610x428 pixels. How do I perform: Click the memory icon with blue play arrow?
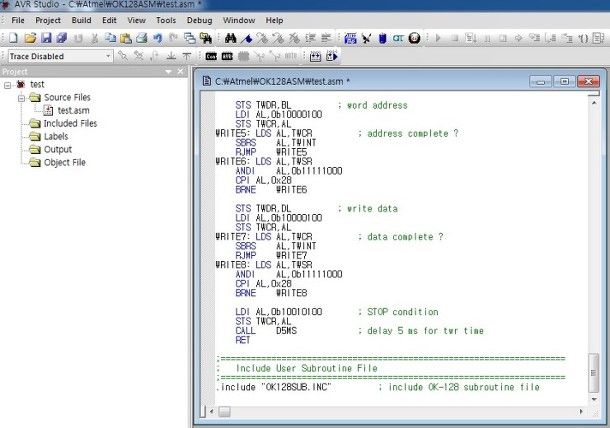(332, 56)
